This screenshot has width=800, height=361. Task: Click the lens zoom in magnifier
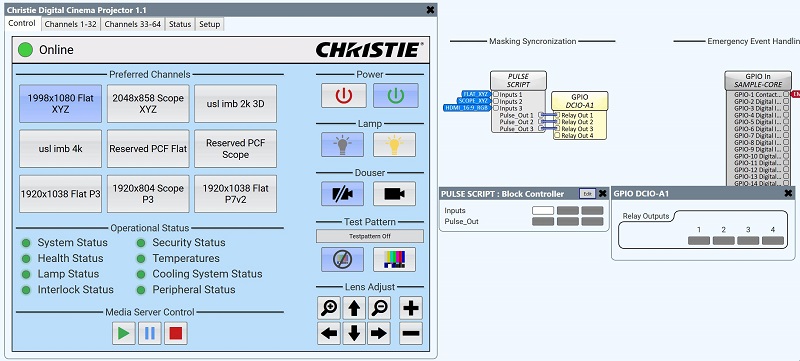329,308
